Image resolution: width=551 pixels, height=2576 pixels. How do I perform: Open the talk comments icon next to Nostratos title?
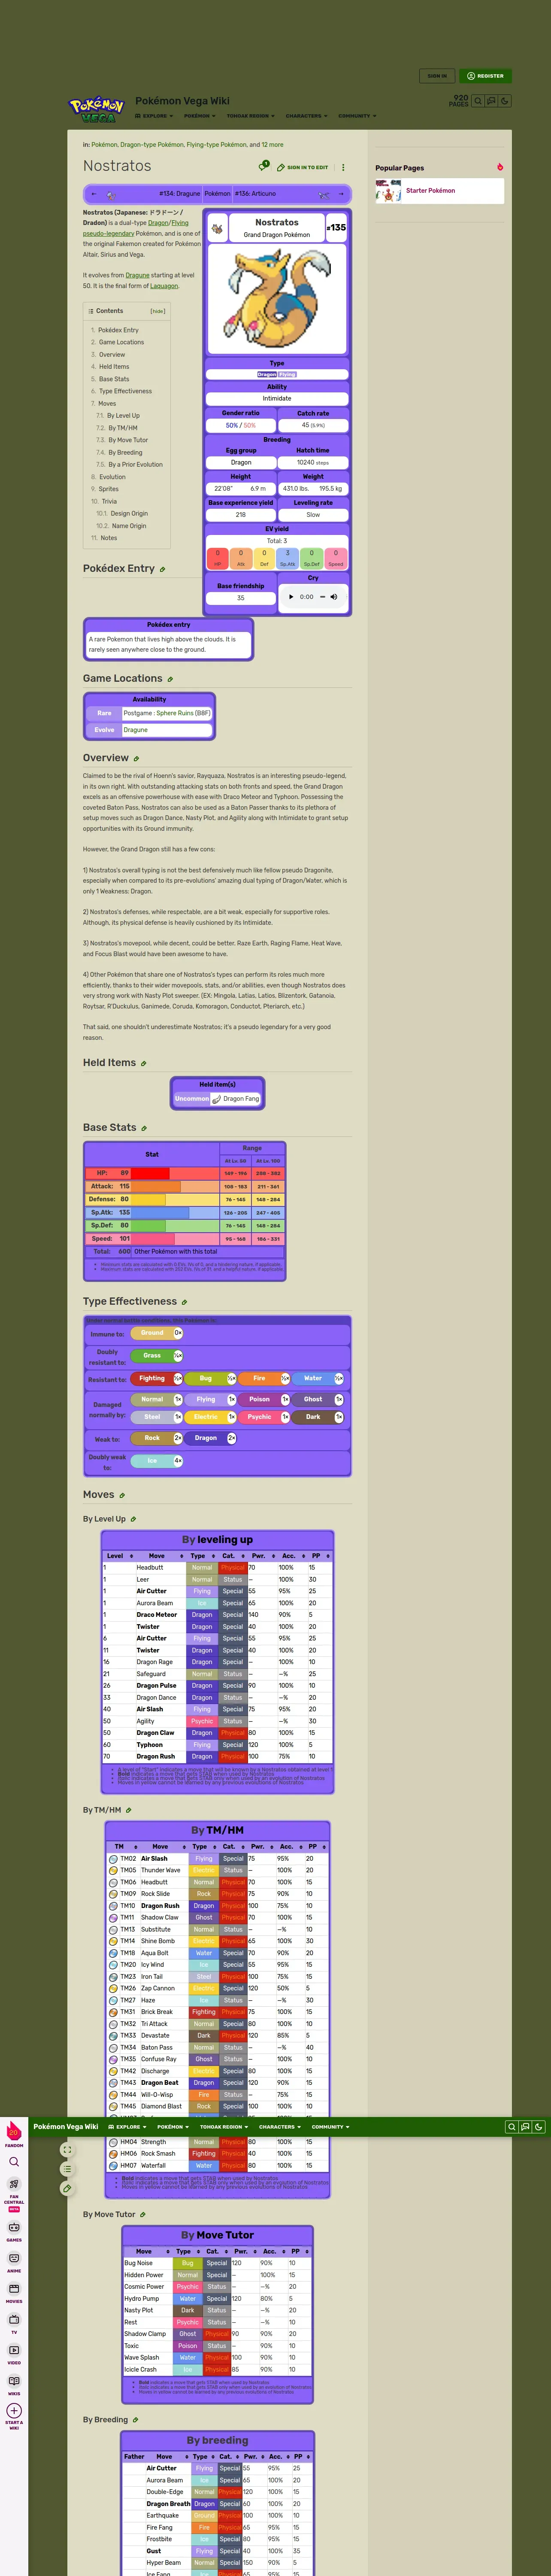coord(264,166)
